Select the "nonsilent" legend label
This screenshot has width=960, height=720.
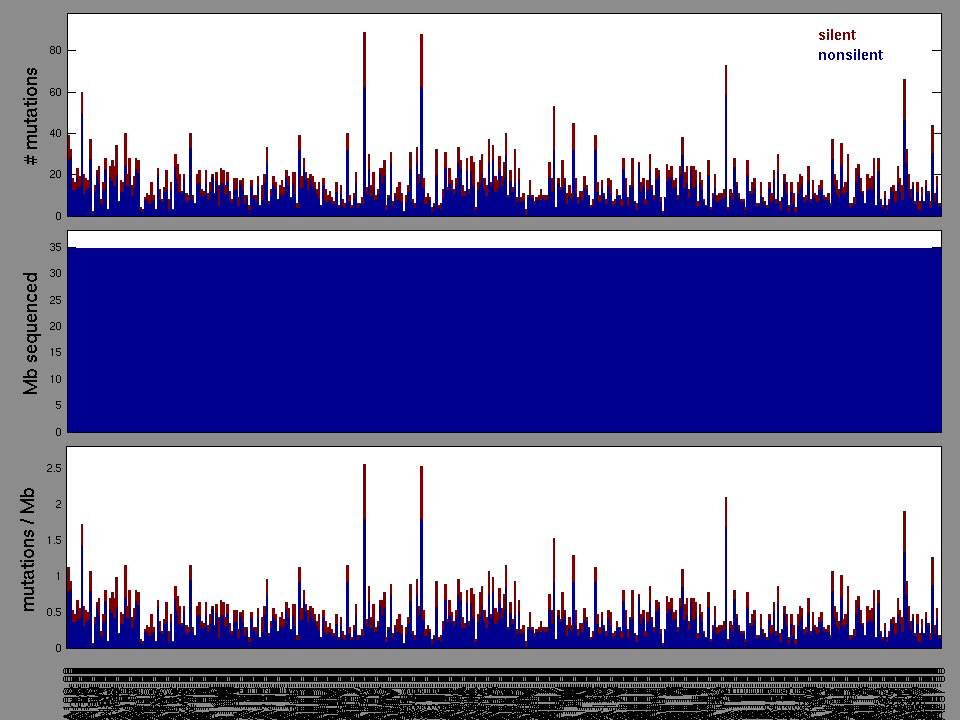click(850, 55)
